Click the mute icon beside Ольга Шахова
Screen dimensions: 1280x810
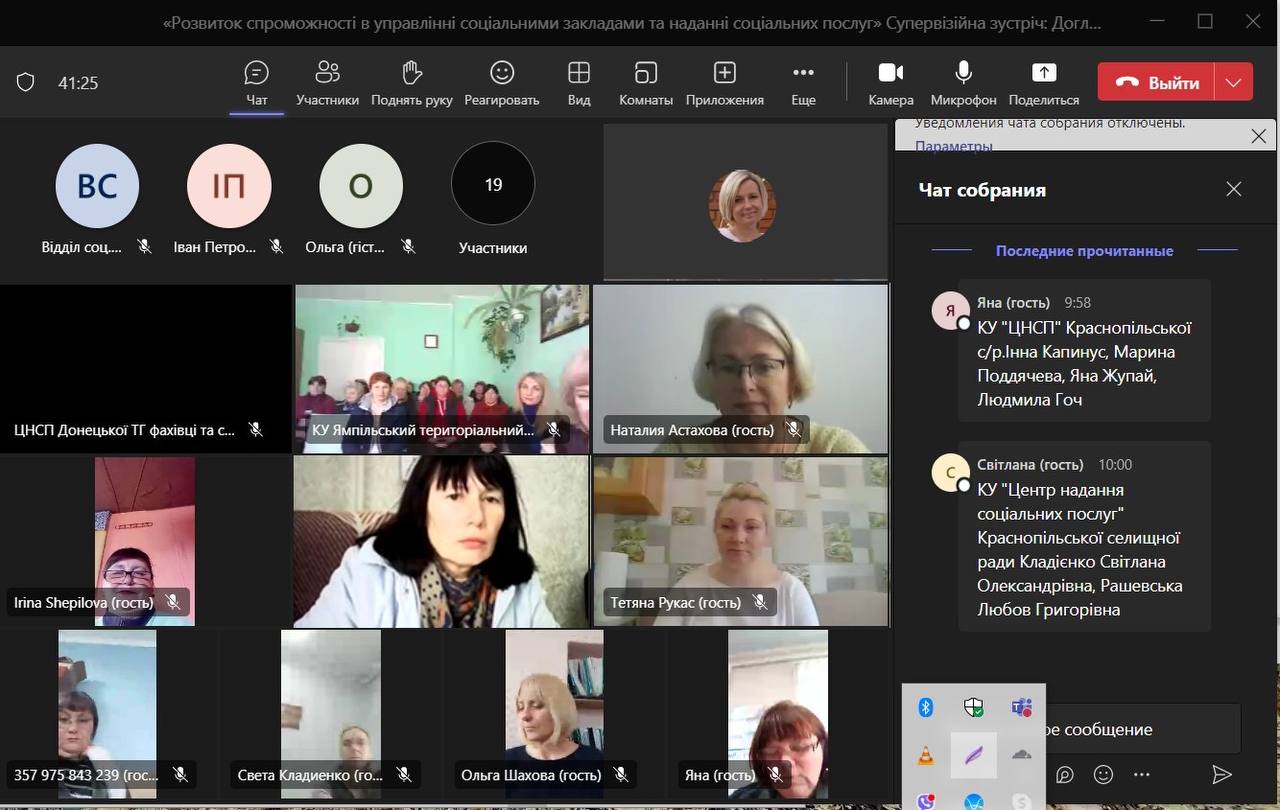[620, 774]
